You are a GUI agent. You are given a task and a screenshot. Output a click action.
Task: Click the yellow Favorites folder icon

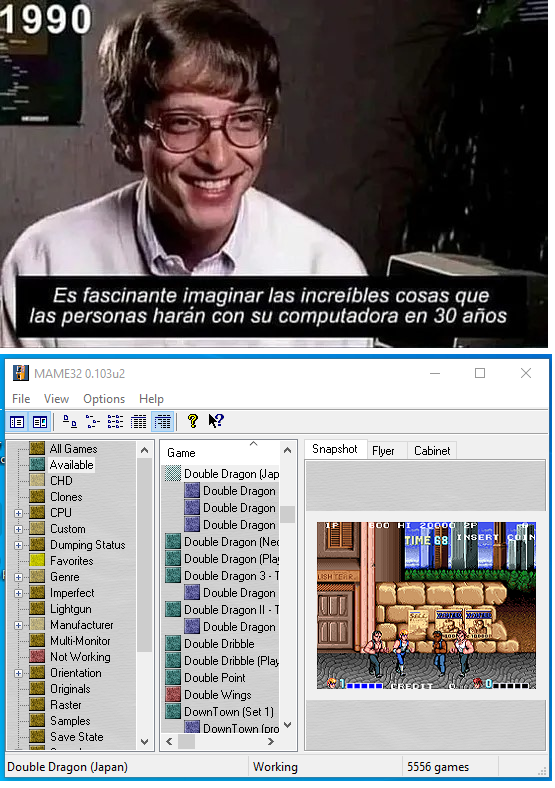(37, 560)
